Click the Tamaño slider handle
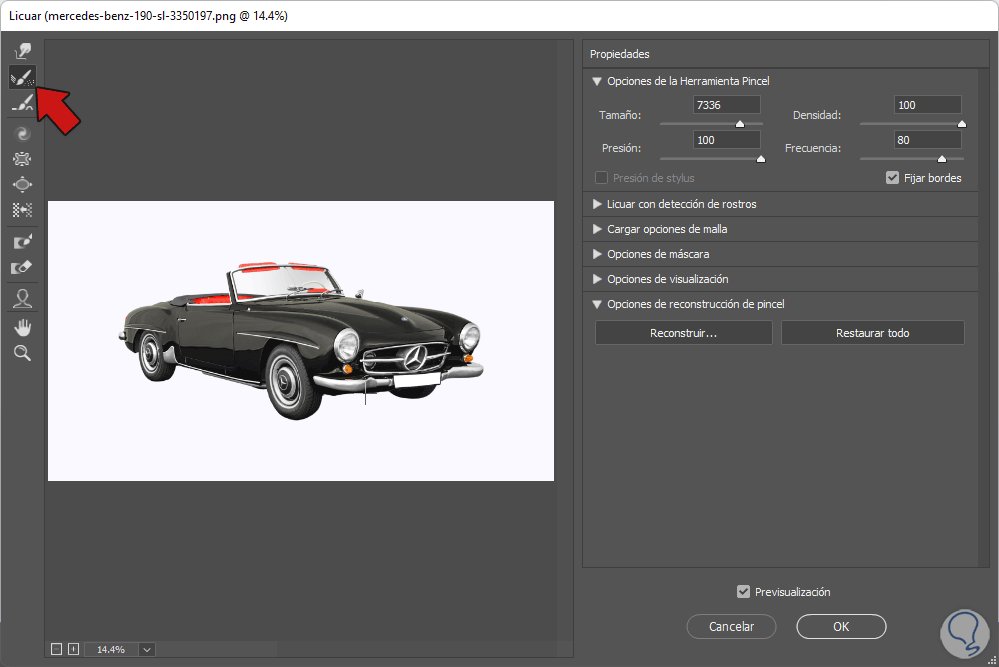This screenshot has width=999, height=667. (x=740, y=124)
